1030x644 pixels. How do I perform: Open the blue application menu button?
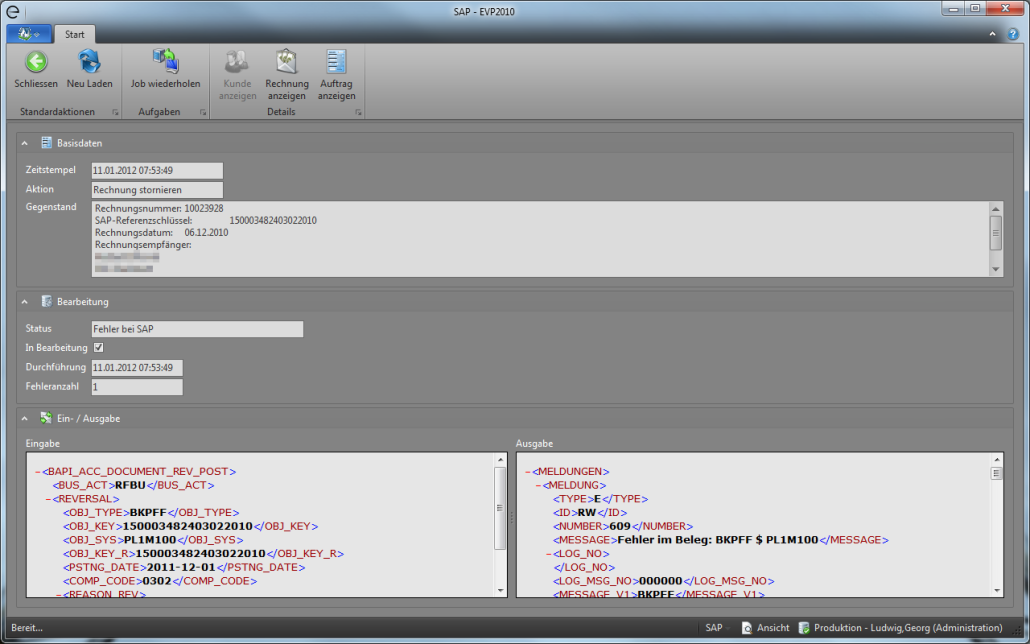pos(29,34)
